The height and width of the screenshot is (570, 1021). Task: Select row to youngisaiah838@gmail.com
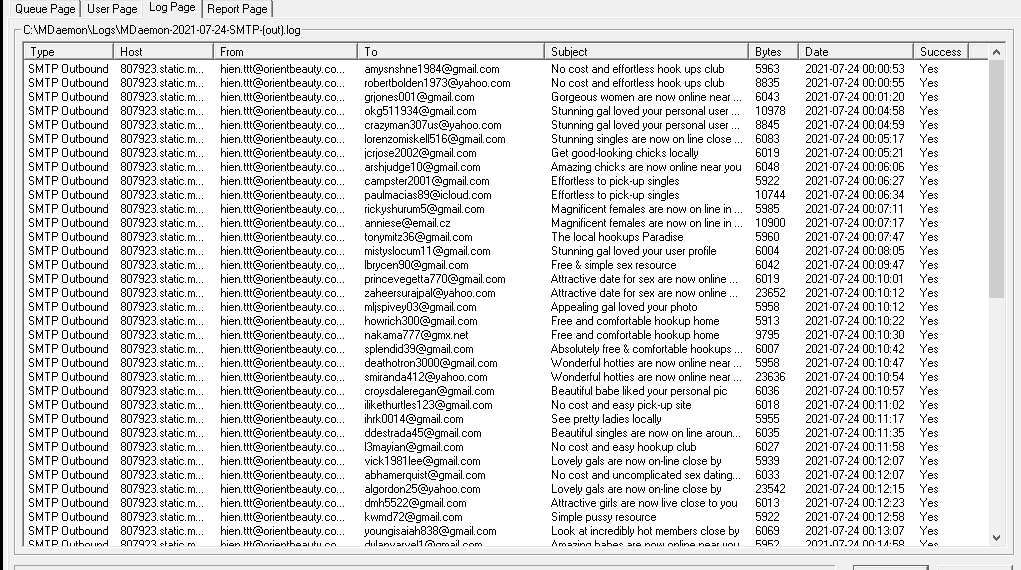click(x=506, y=532)
